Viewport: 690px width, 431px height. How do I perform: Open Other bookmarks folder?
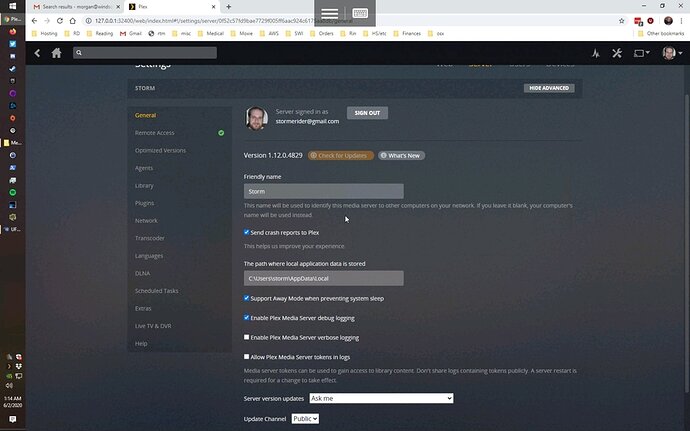coord(661,33)
